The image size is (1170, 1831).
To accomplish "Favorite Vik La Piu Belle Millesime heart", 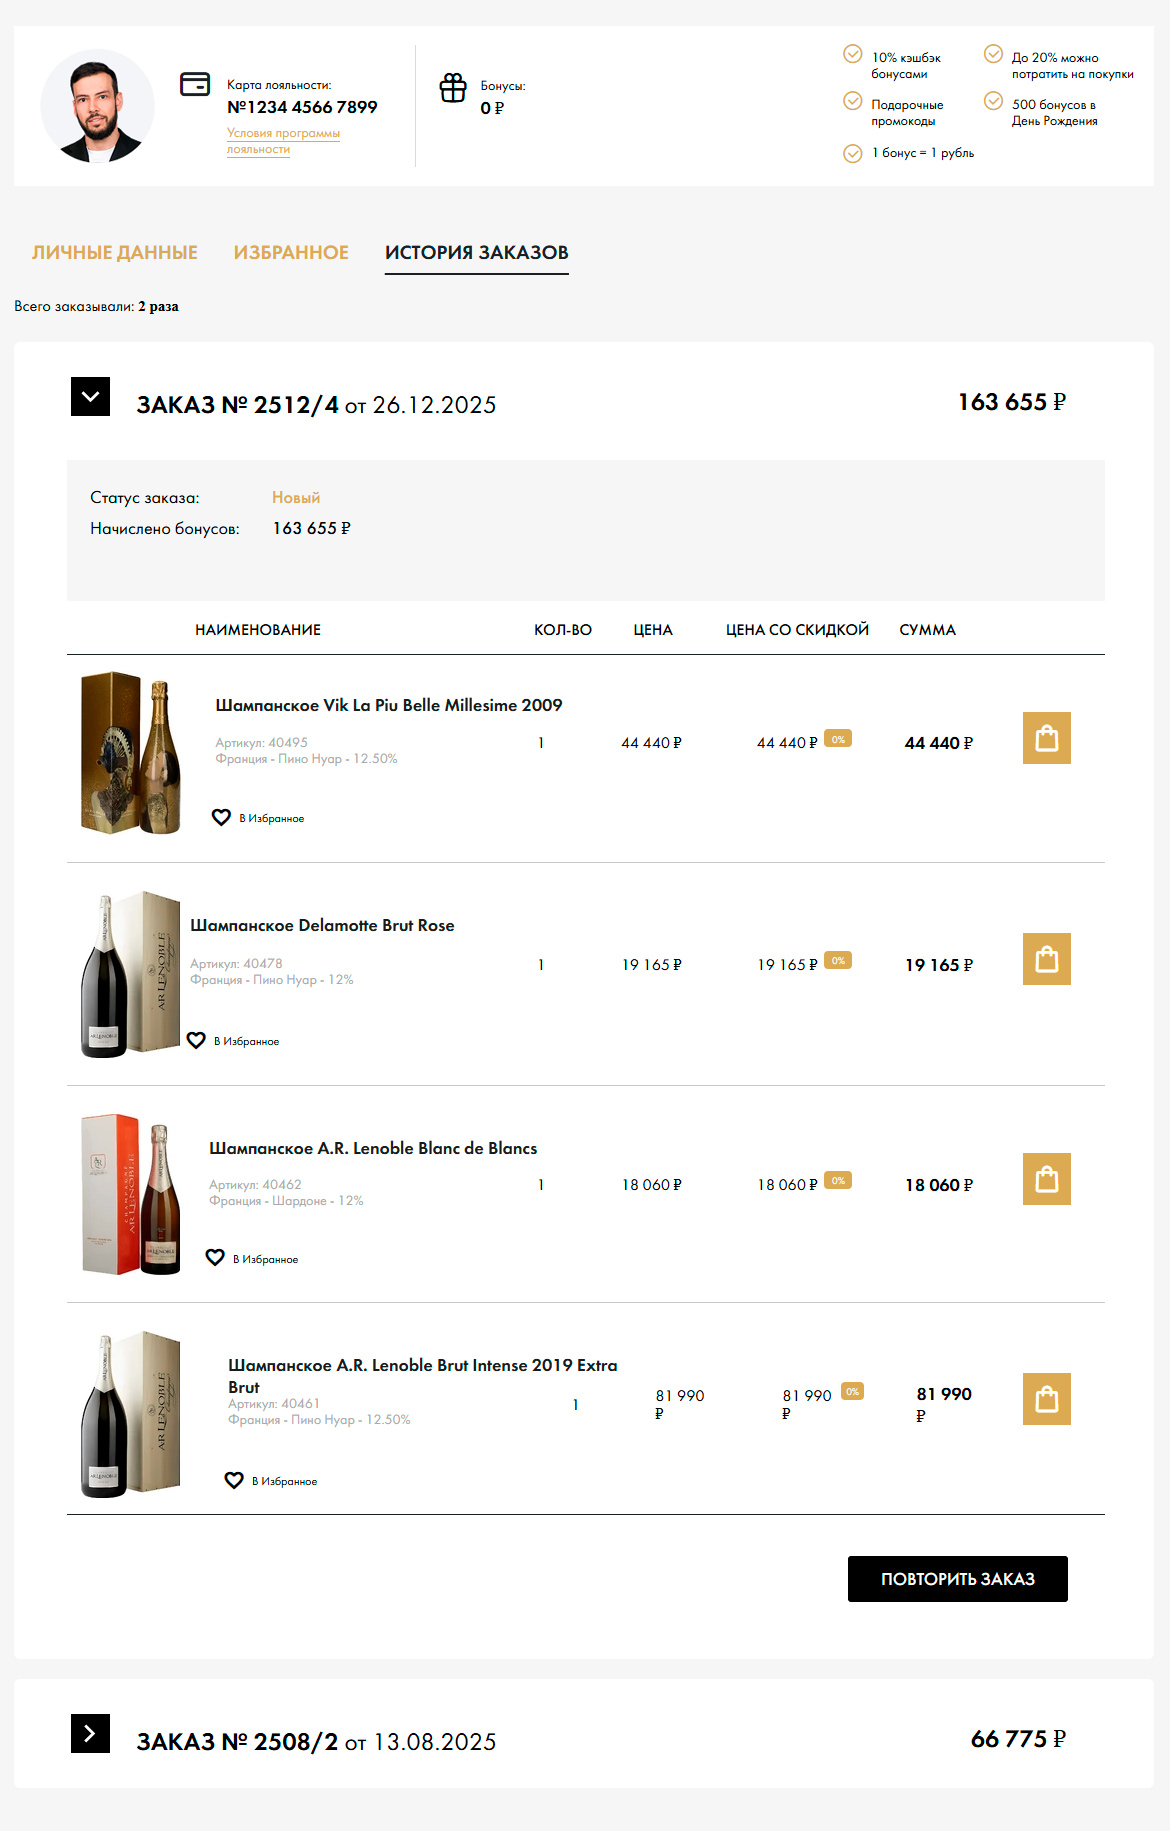I will pyautogui.click(x=221, y=818).
